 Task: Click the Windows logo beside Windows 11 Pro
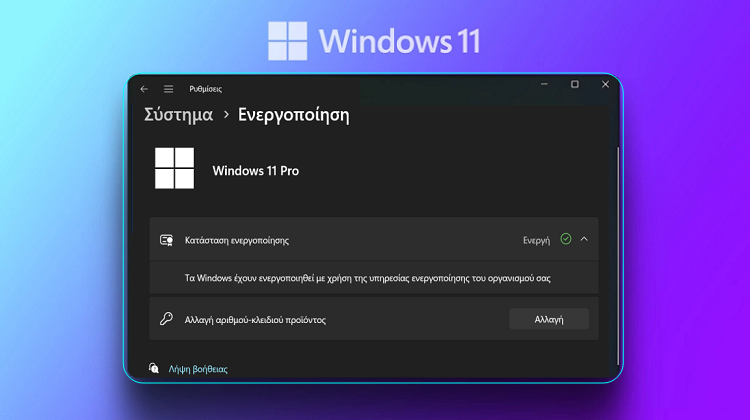pos(175,168)
